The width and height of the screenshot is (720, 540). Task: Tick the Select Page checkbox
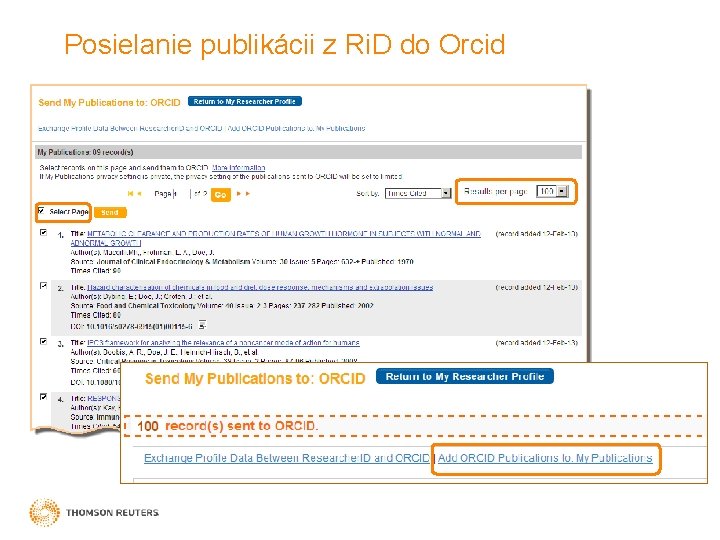(x=41, y=211)
